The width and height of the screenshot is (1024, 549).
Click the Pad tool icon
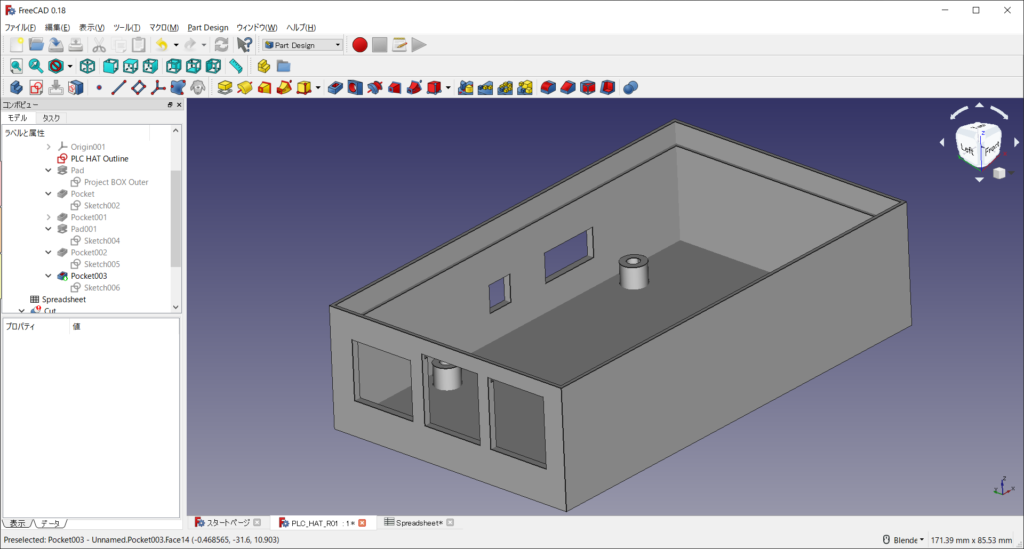225,88
